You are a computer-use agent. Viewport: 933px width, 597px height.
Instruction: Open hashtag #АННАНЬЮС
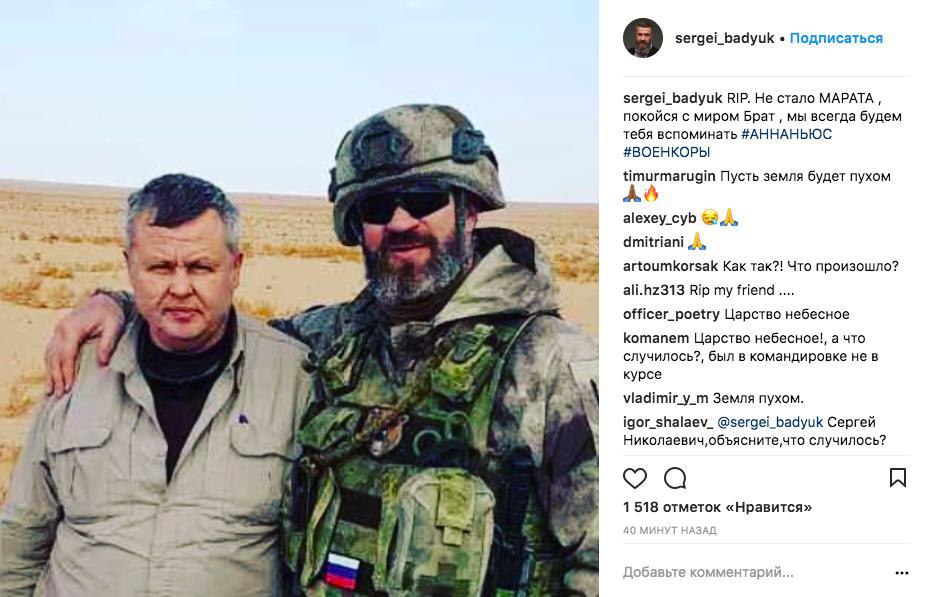[x=786, y=134]
